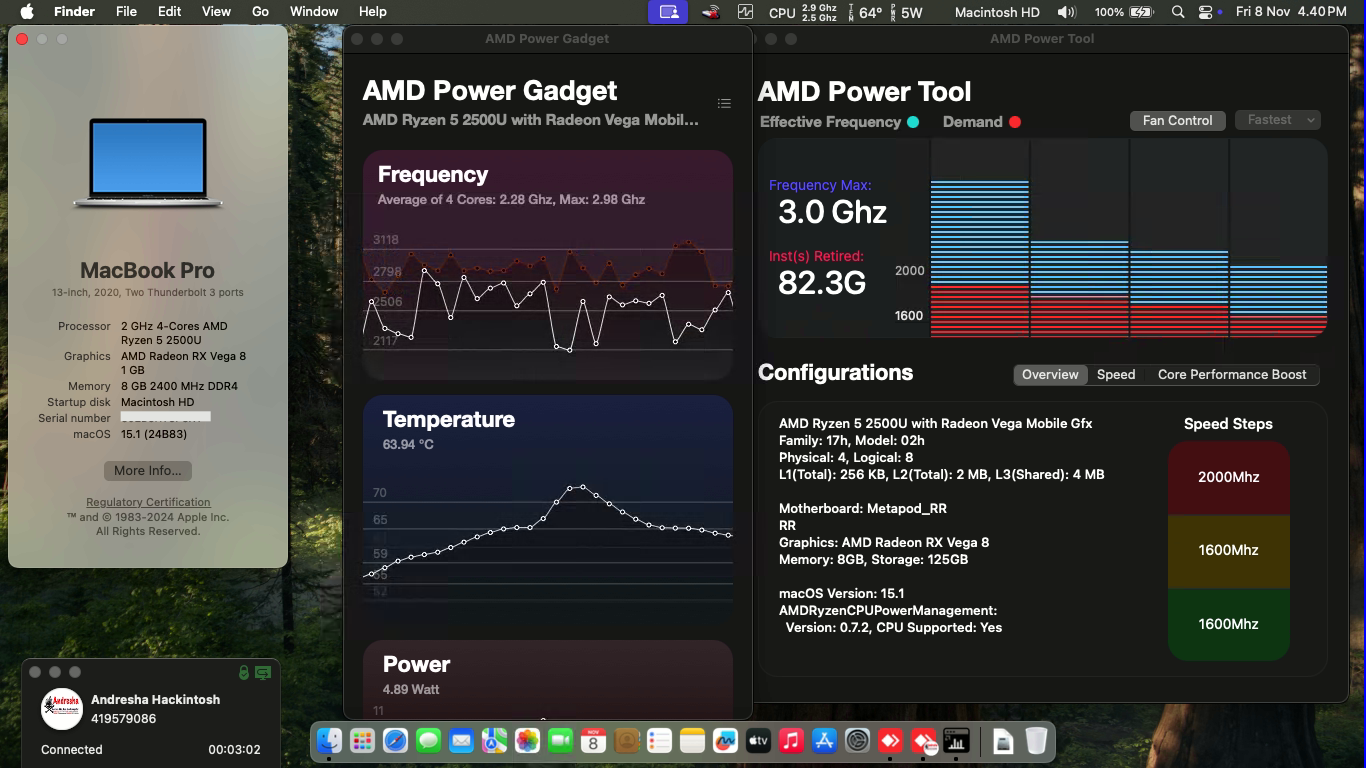Open the Regulatory Certification link
The image size is (1366, 768).
coord(148,502)
